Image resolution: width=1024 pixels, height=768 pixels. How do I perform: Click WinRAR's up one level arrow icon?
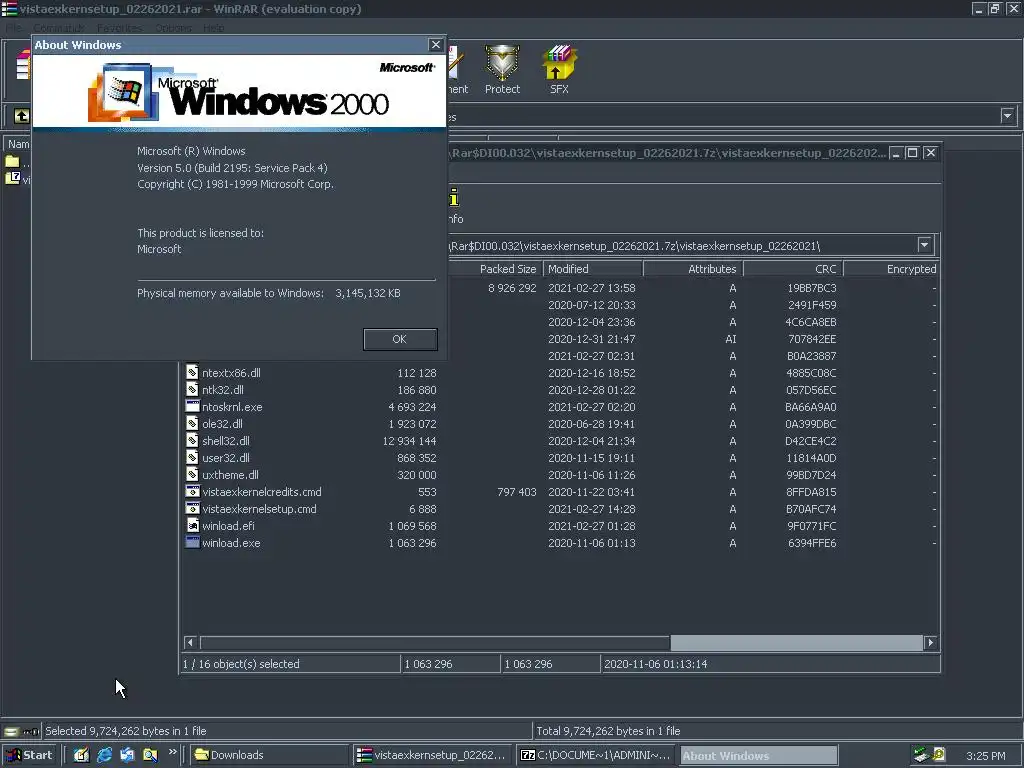22,116
